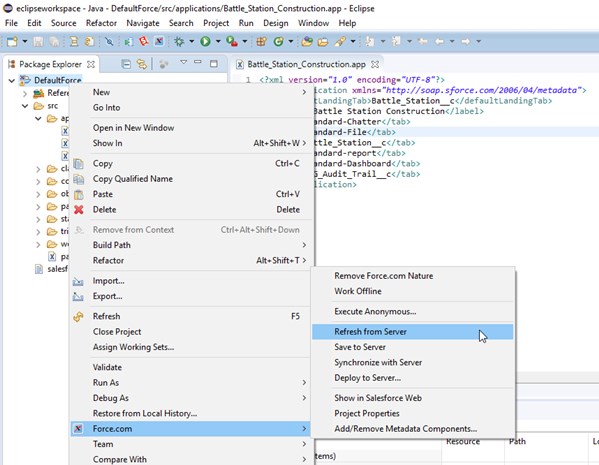Click the green Run toolbar button

coord(206,41)
